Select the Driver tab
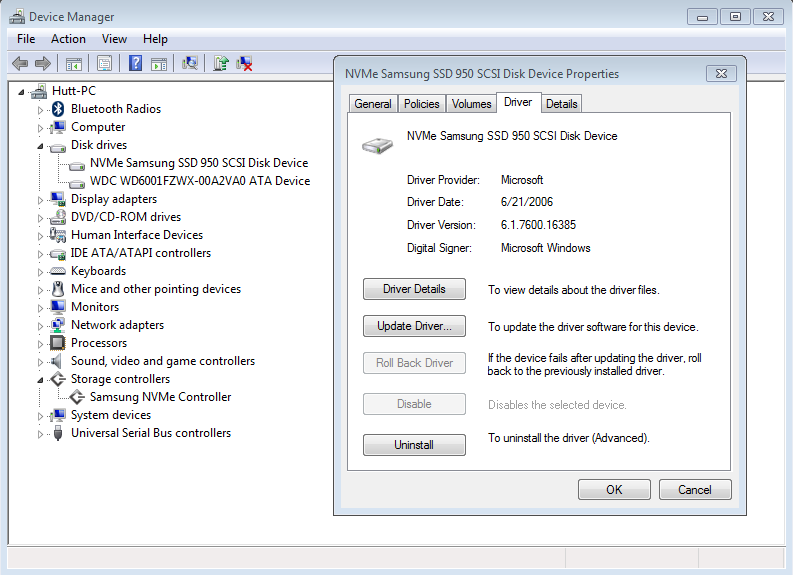Screen dimensions: 793x575 [x=518, y=102]
